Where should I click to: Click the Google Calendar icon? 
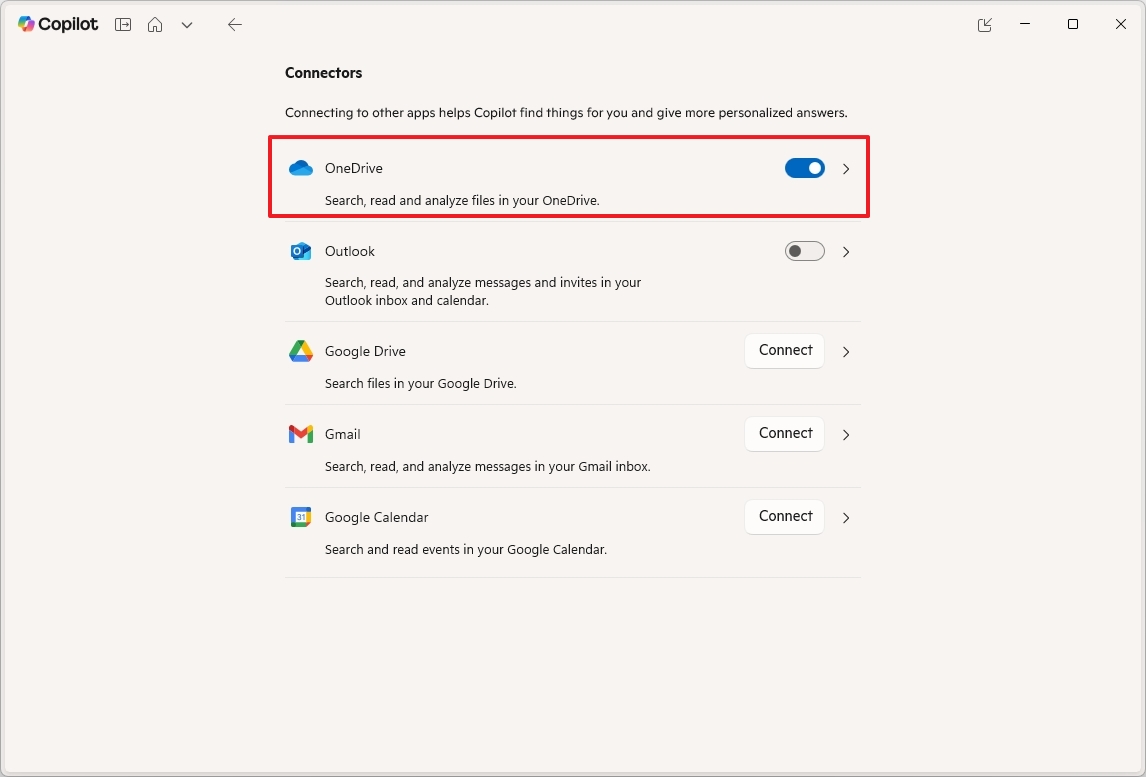(300, 517)
